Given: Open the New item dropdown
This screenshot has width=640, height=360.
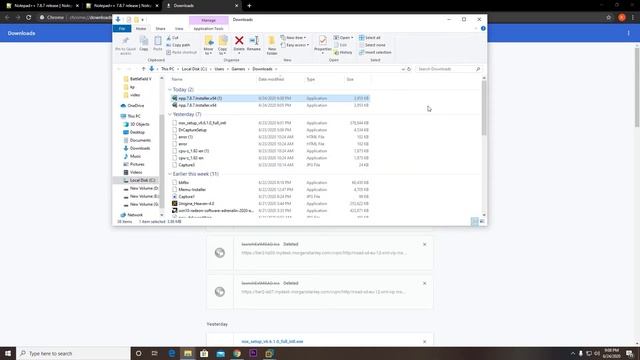Looking at the screenshot, I should pos(293,38).
